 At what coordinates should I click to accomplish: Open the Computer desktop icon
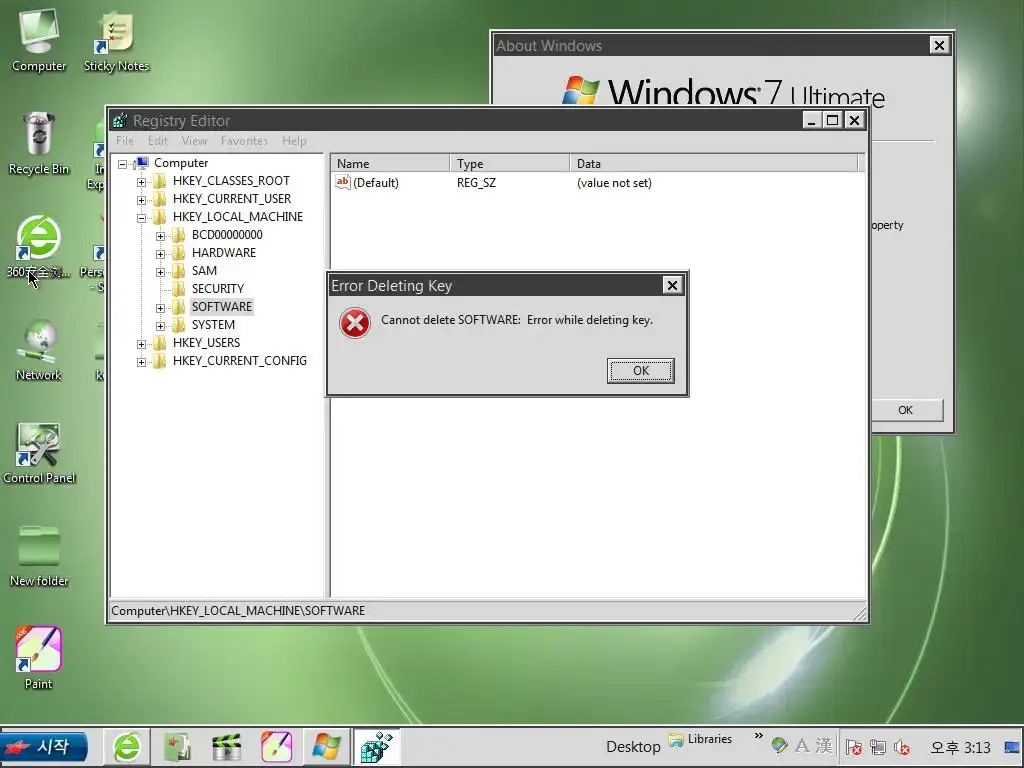coord(39,41)
